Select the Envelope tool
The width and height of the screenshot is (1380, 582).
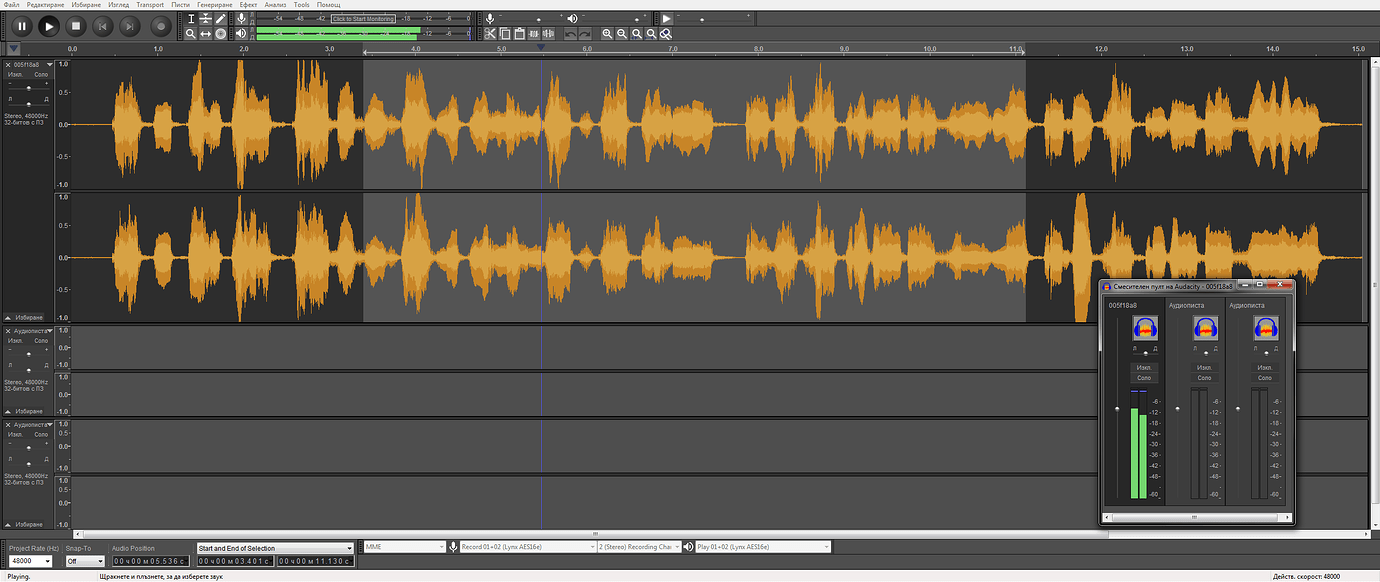tap(206, 18)
